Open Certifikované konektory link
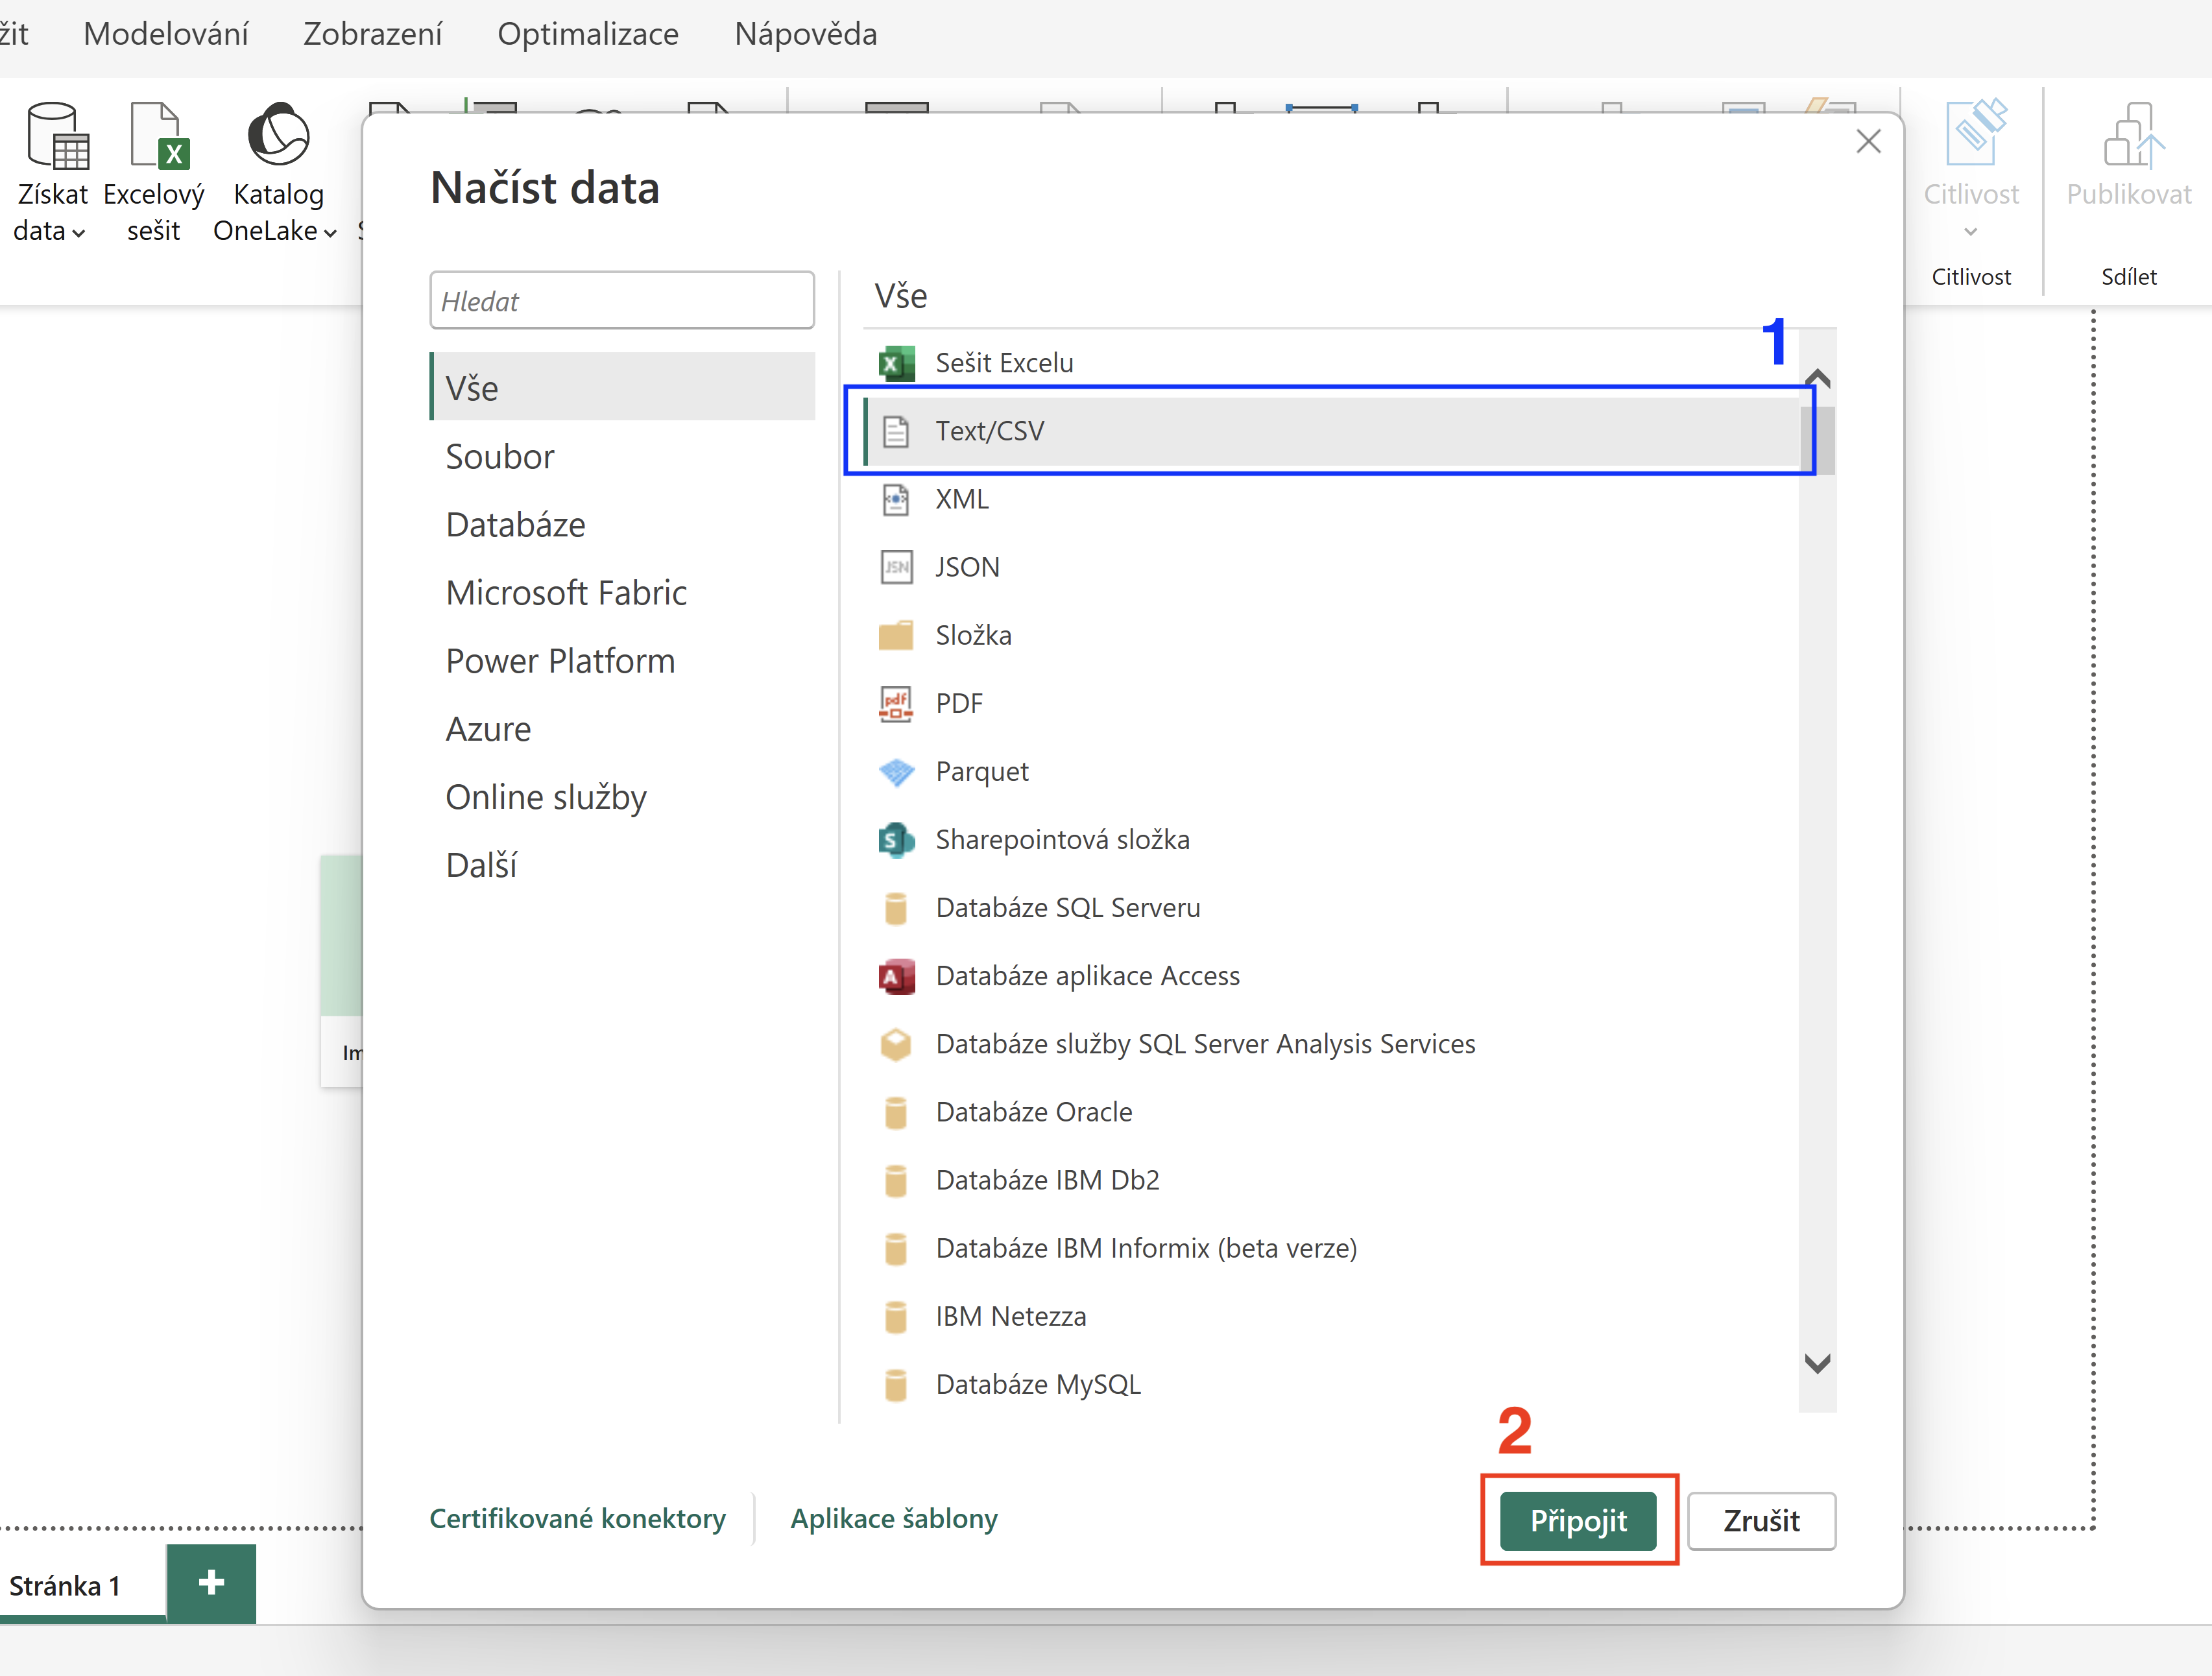The image size is (2212, 1676). tap(578, 1518)
